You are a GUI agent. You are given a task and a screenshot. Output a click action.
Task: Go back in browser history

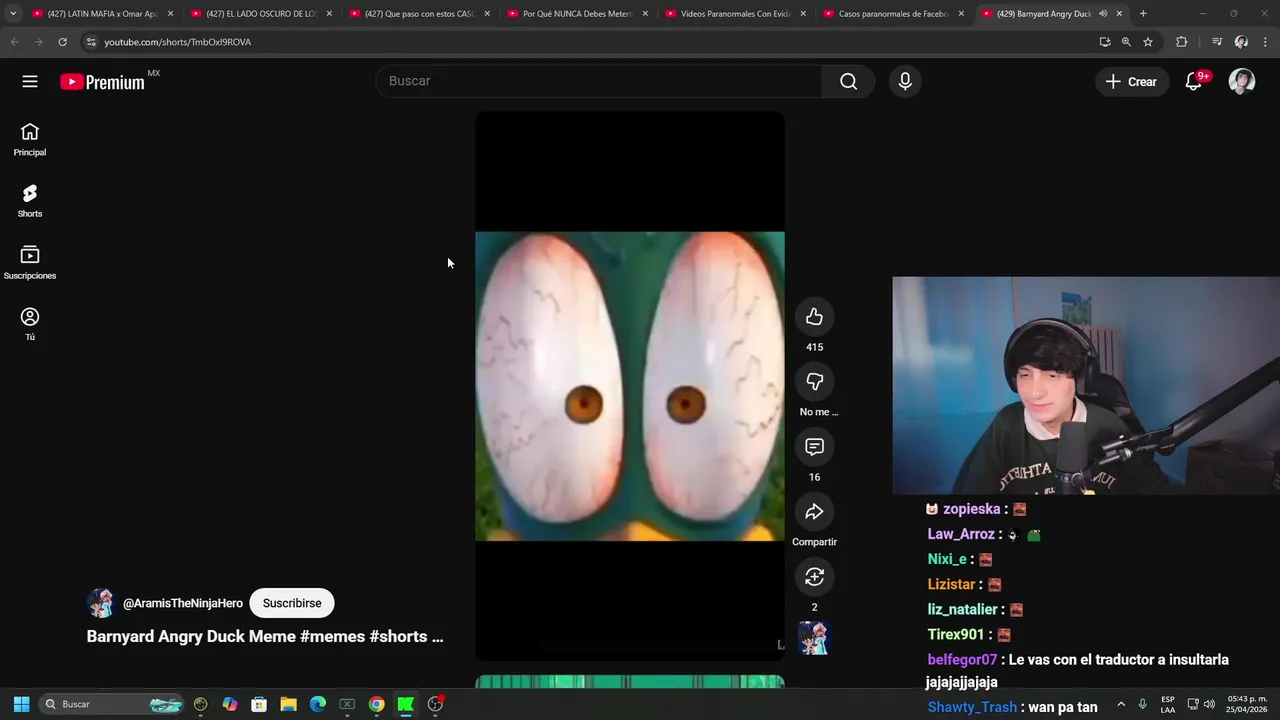[x=15, y=42]
